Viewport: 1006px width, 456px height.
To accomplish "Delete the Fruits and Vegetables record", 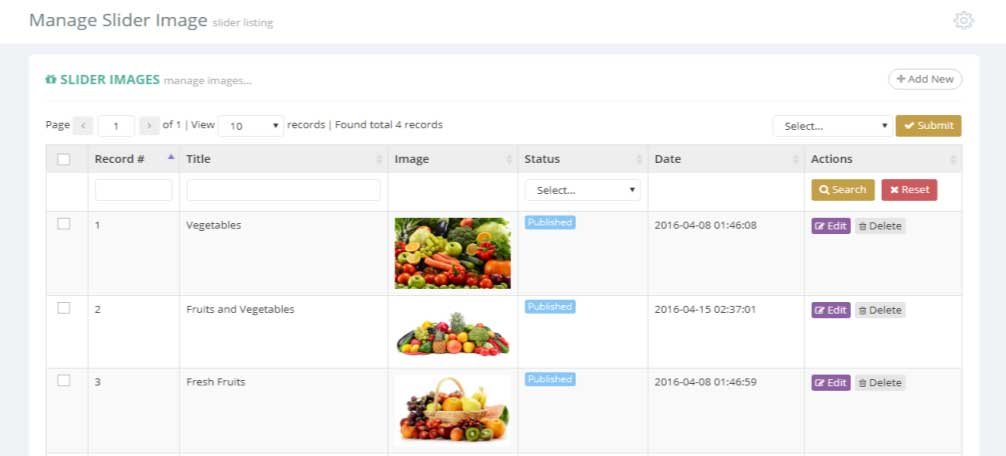I will [880, 310].
